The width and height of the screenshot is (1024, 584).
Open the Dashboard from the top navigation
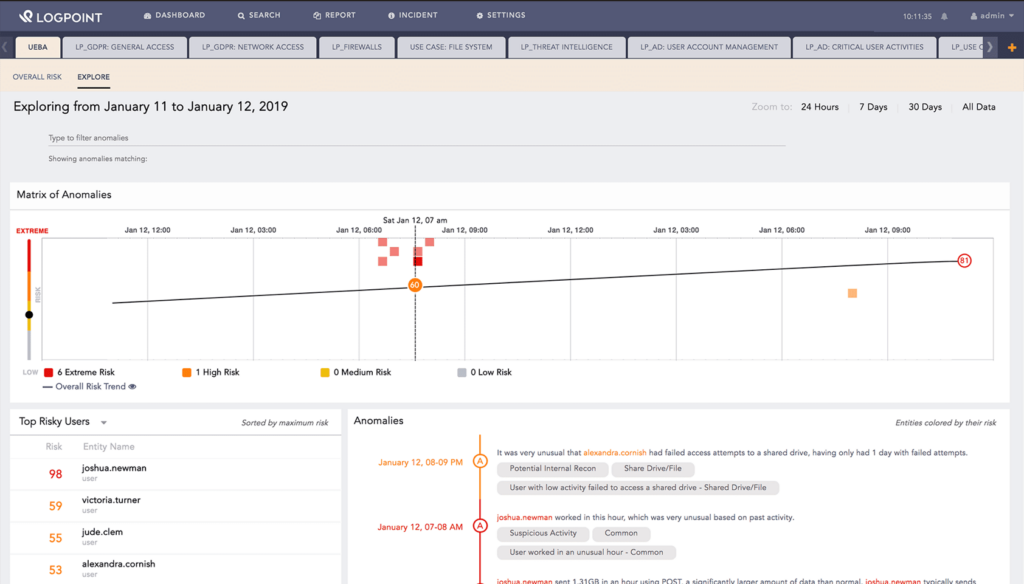pyautogui.click(x=176, y=14)
